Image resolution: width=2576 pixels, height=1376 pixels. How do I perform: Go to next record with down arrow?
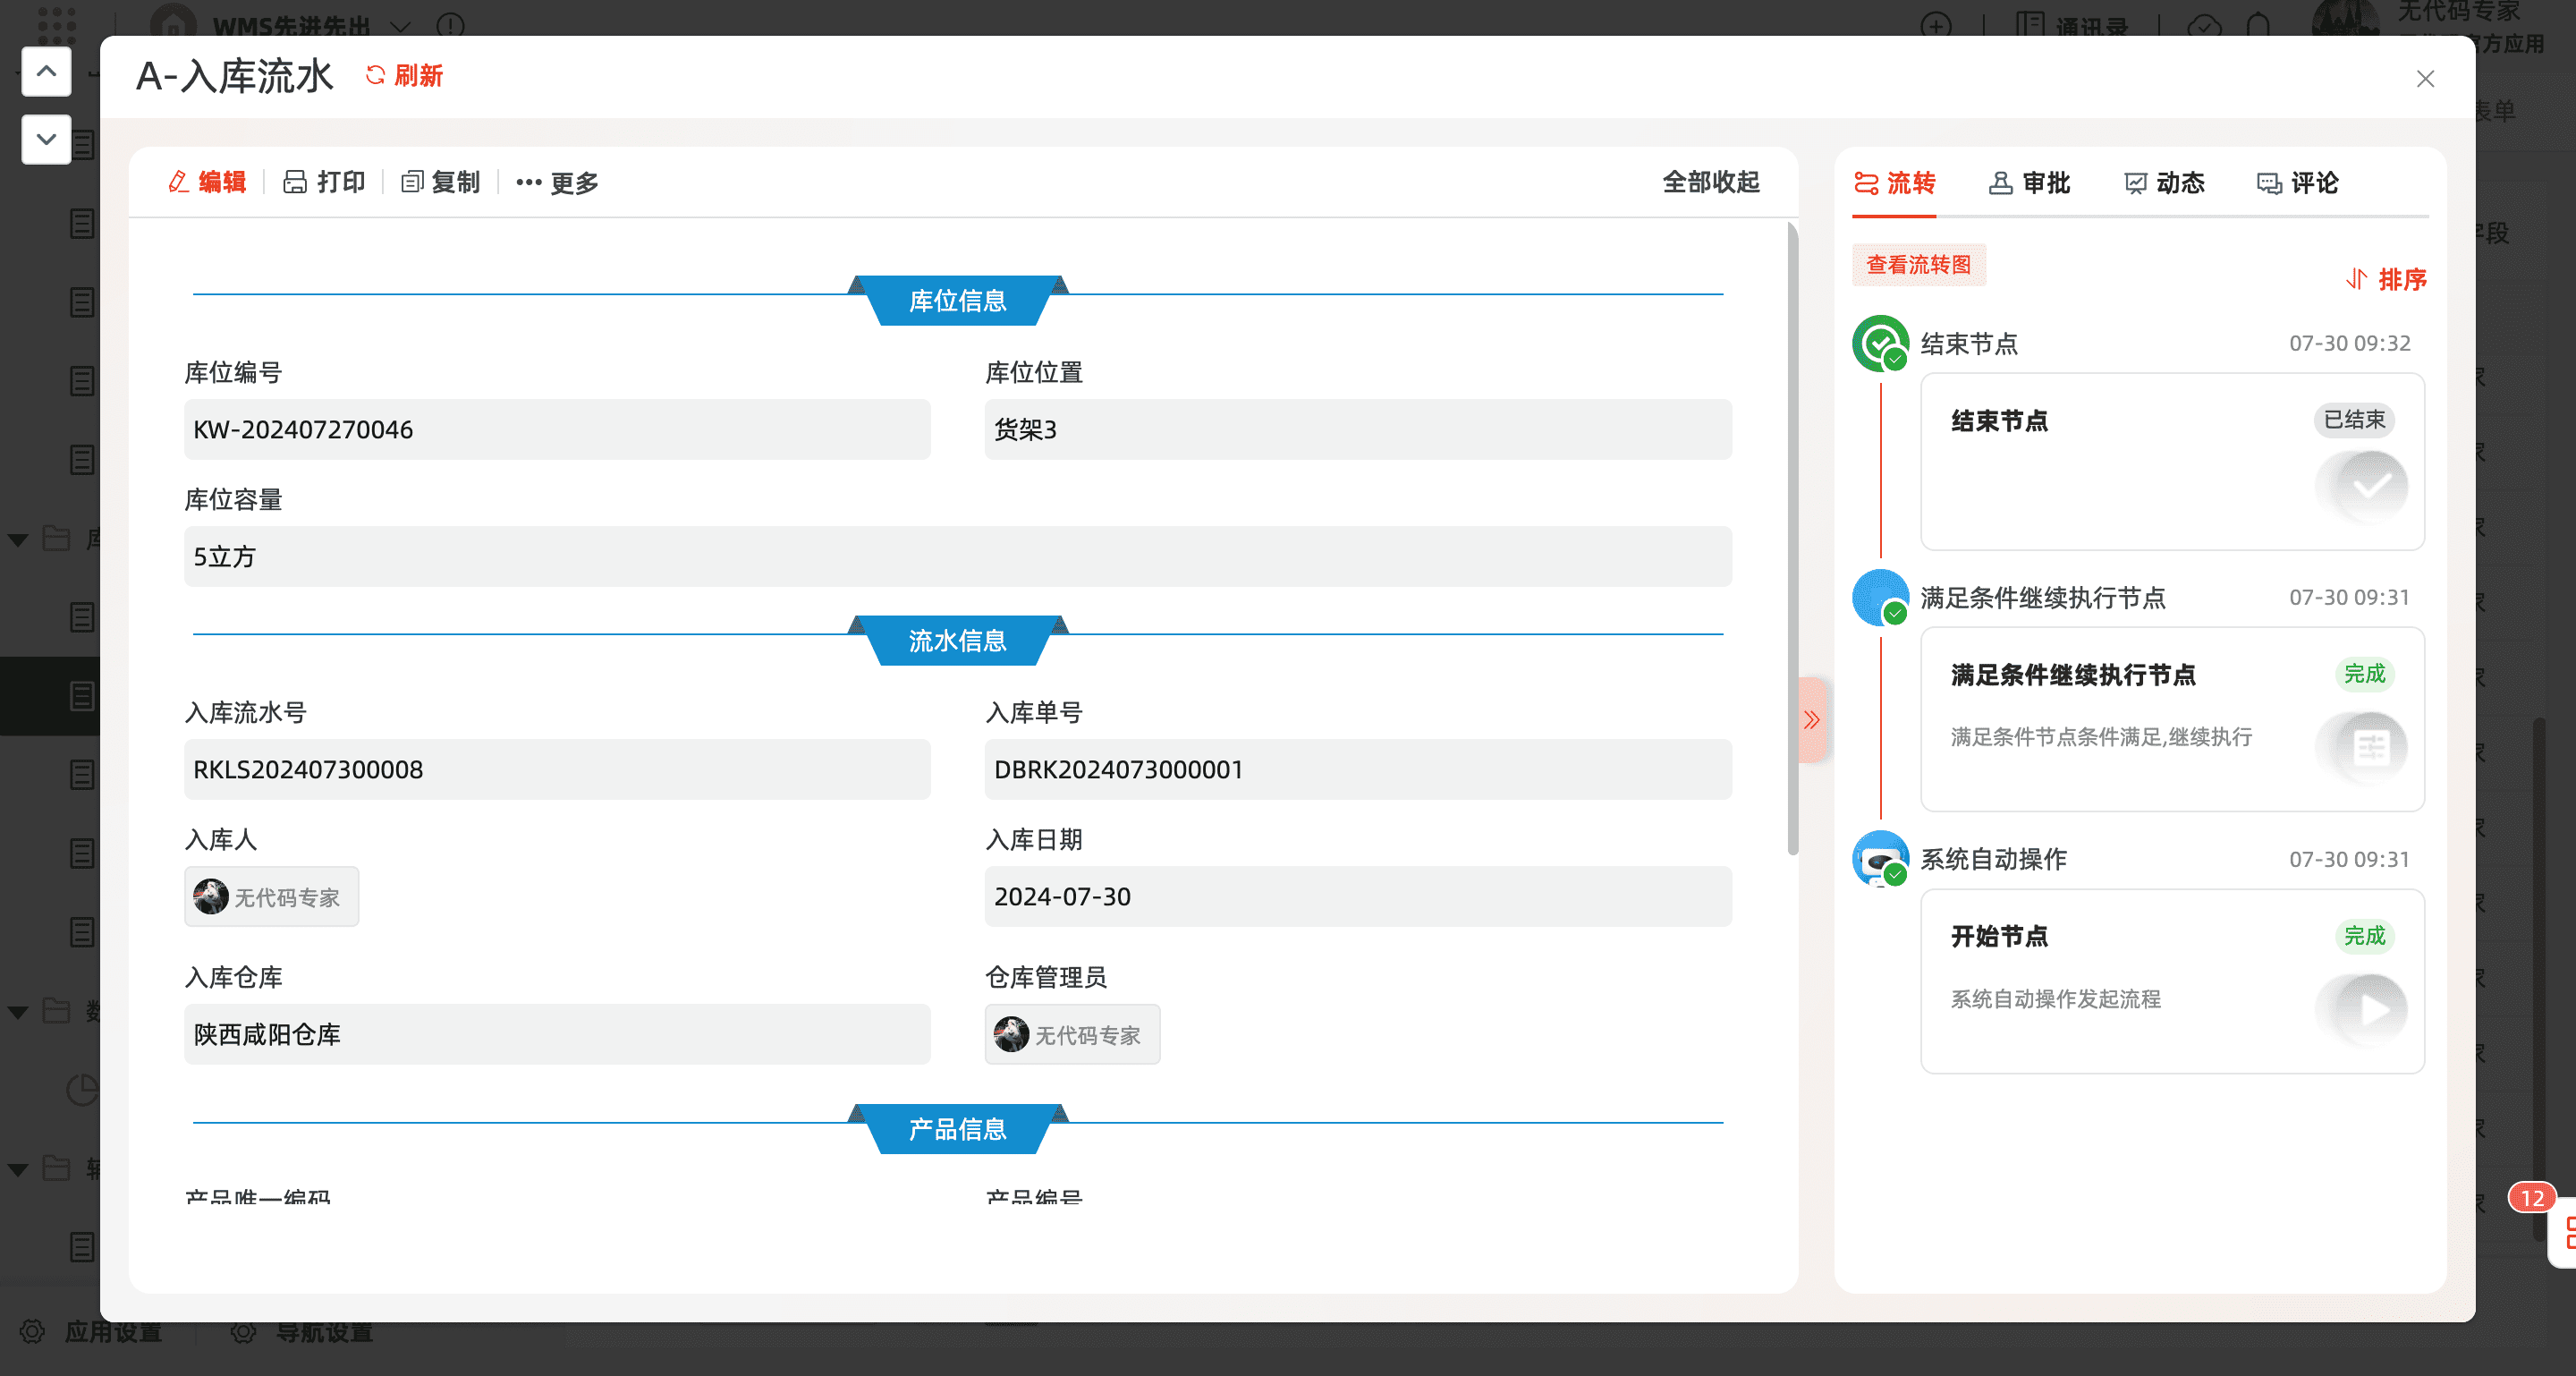[x=46, y=139]
